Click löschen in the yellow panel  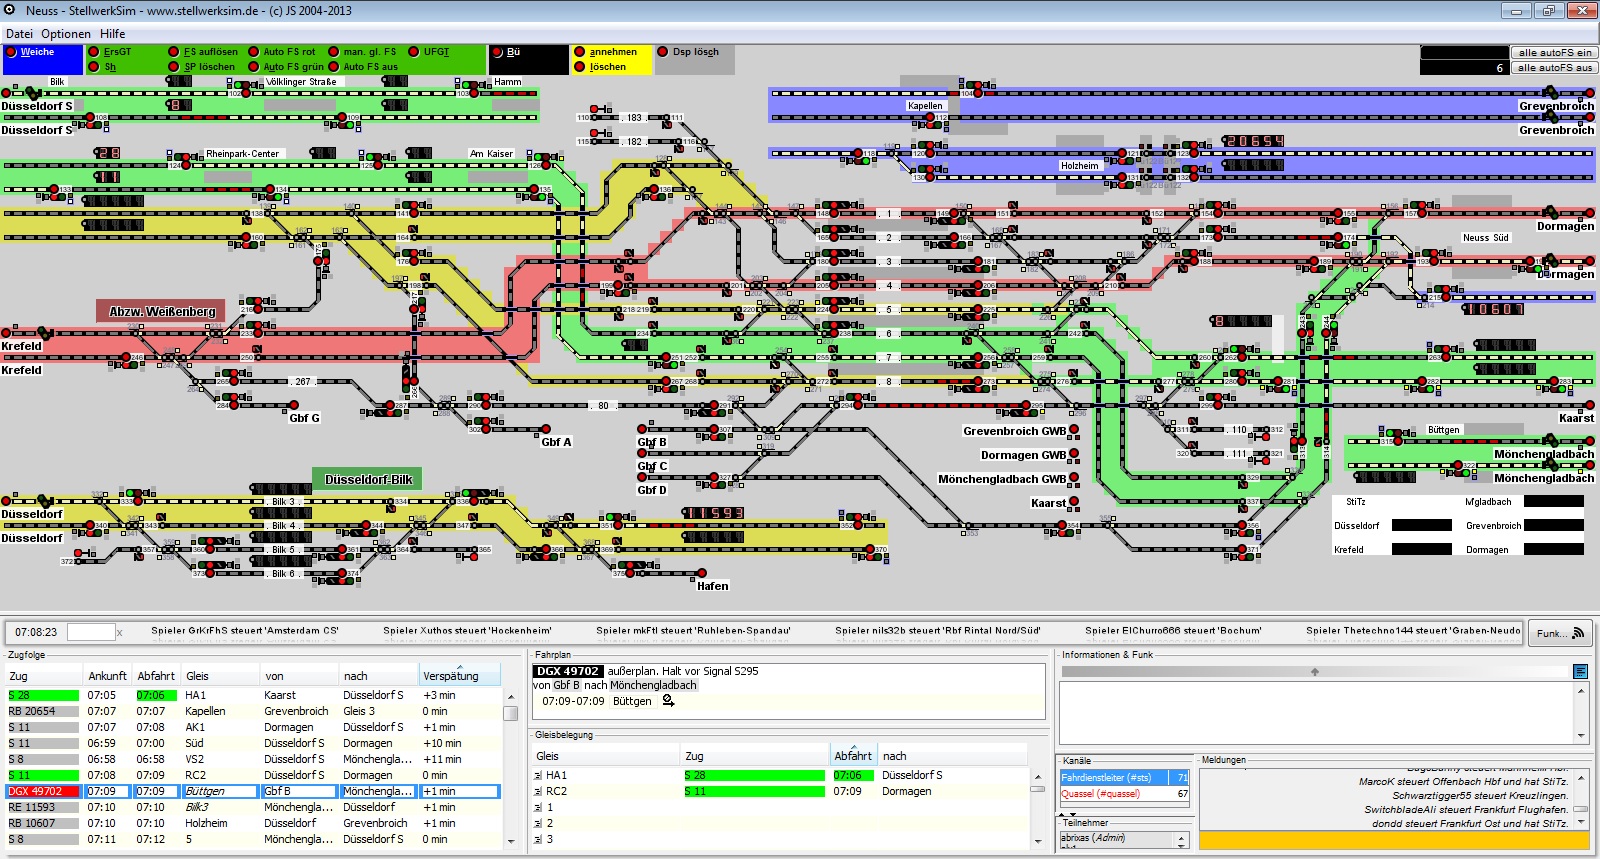[x=600, y=67]
